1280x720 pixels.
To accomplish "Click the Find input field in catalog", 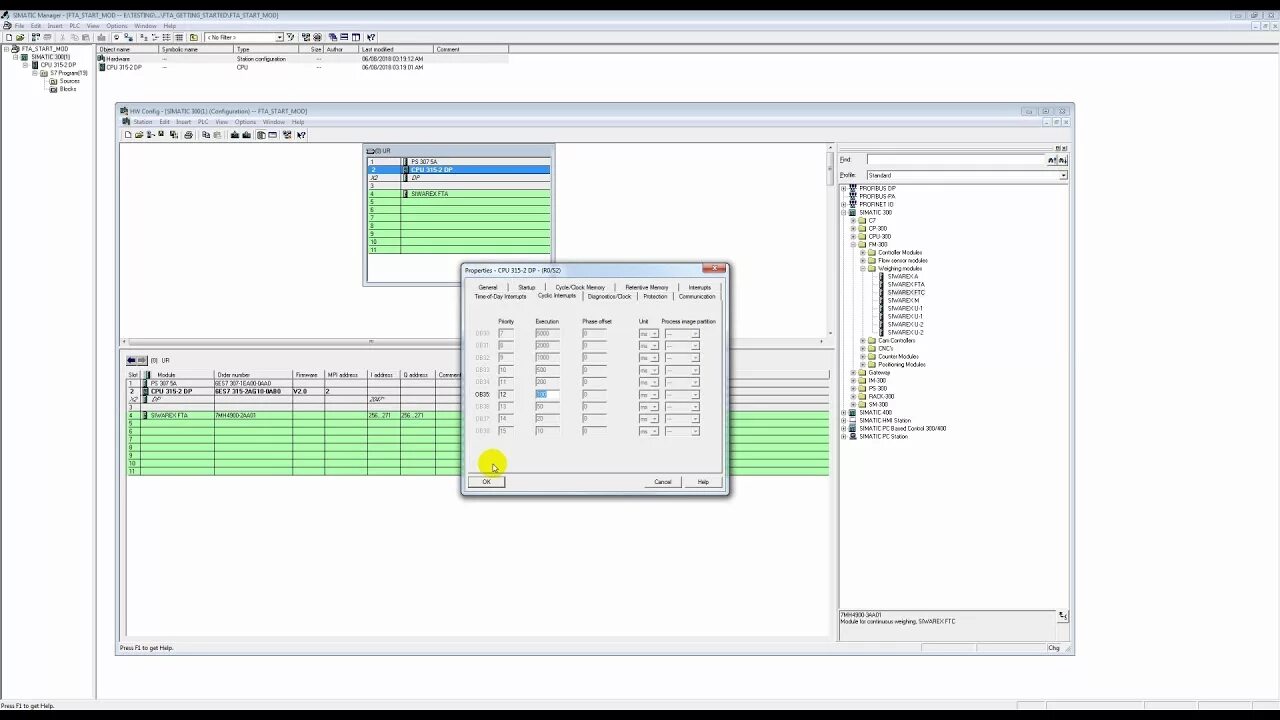I will point(956,160).
